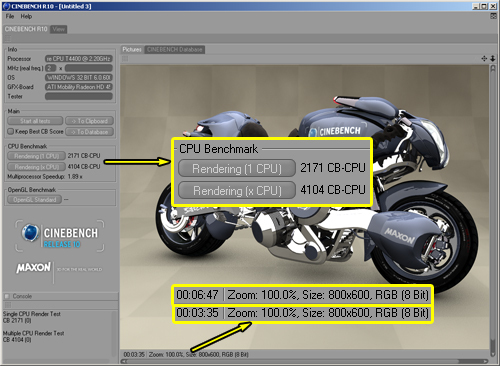Toggle the Console panel checkbox

tap(7, 296)
